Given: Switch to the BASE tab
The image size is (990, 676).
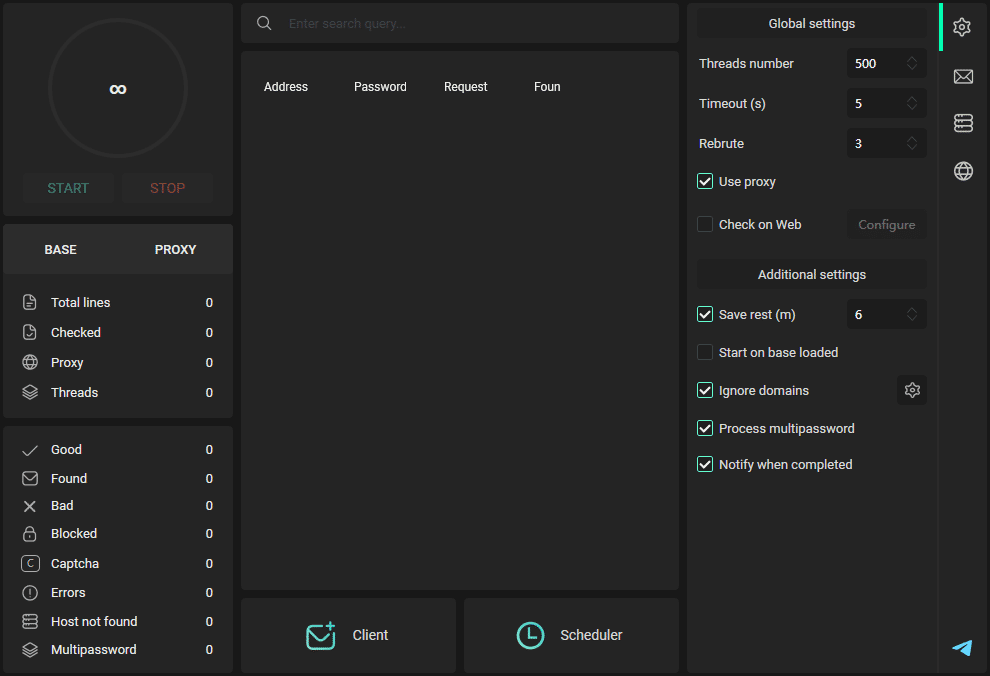Looking at the screenshot, I should click(x=61, y=249).
